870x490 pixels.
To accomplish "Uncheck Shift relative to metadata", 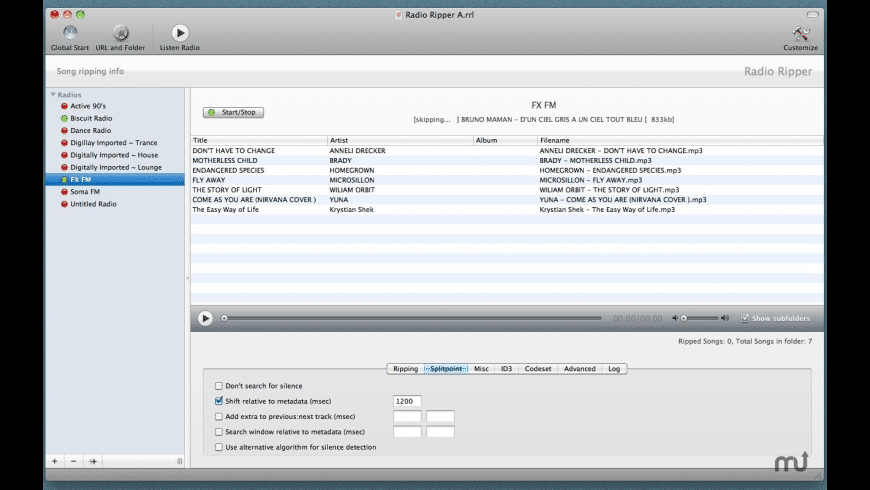I will click(219, 401).
